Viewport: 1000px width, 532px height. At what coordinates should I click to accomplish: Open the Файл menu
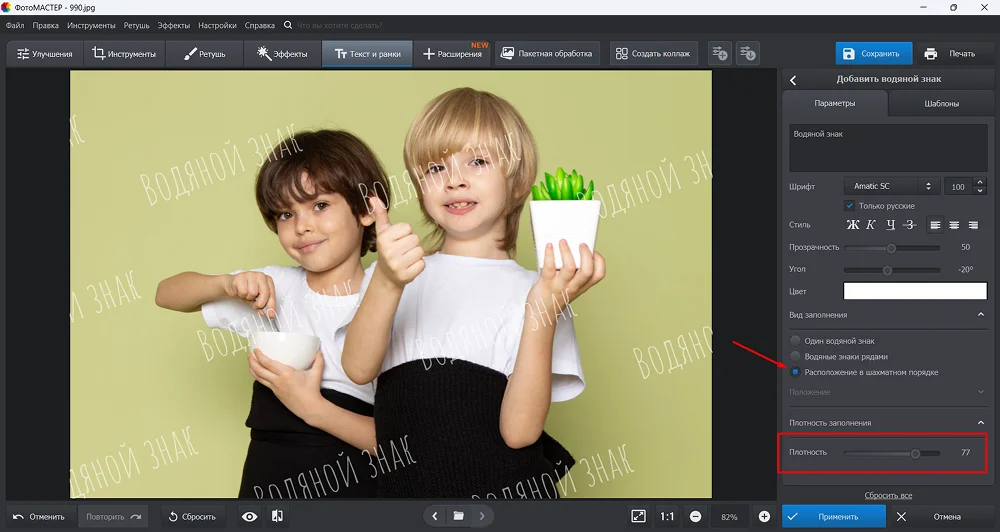(15, 26)
